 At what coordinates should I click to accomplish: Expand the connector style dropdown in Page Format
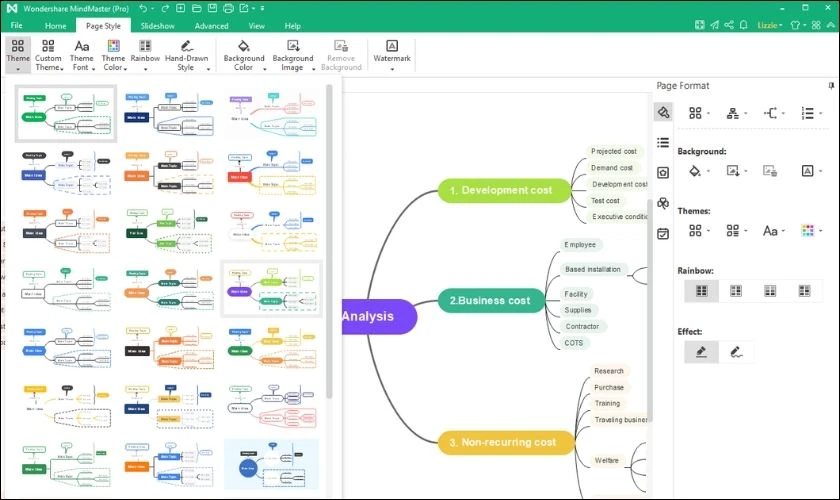[x=774, y=113]
